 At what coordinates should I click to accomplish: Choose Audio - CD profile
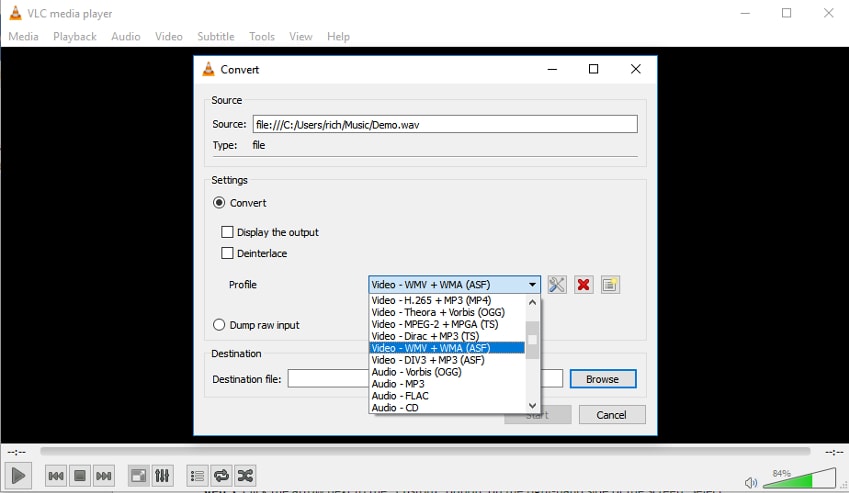[x=447, y=407]
